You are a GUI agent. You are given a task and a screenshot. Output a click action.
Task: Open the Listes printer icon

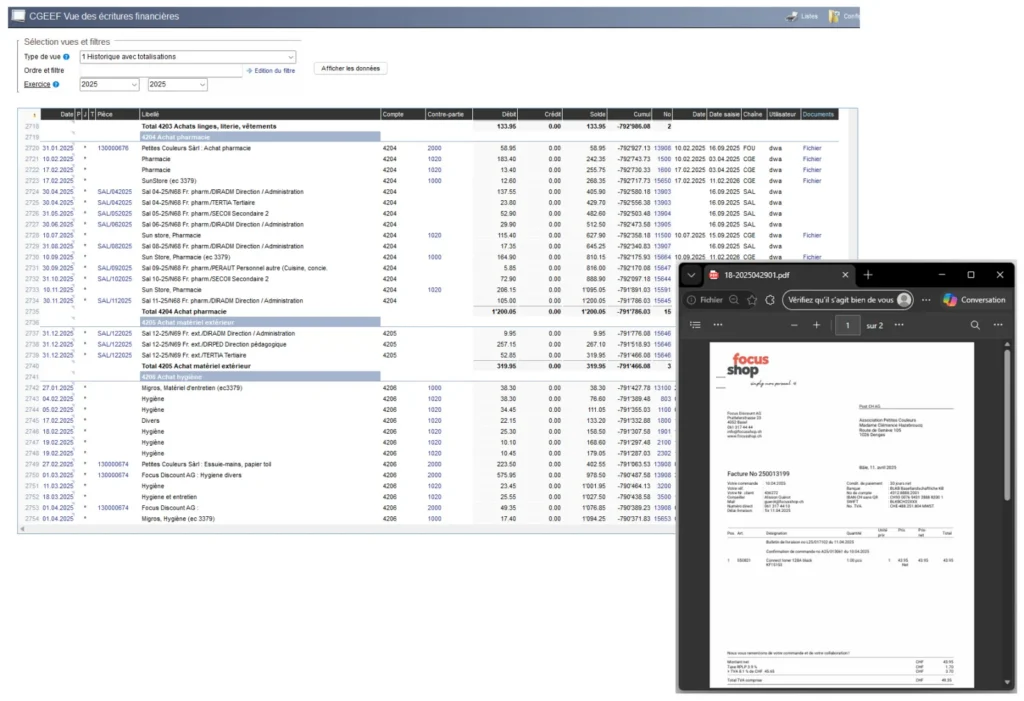click(791, 16)
